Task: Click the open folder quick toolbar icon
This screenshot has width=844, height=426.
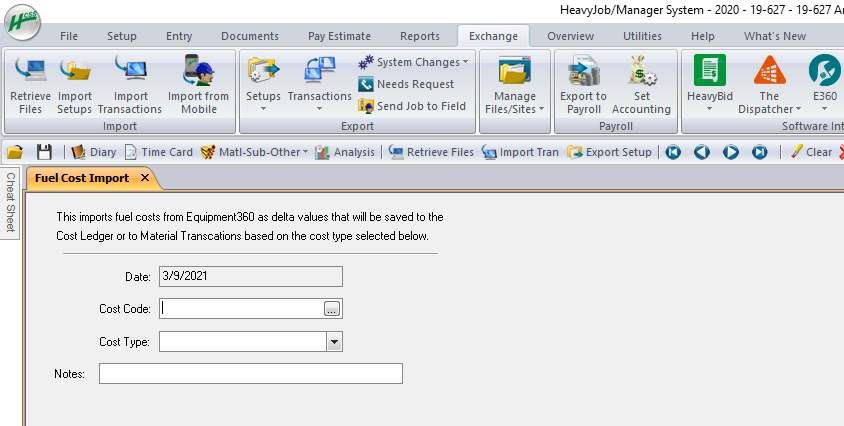Action: tap(15, 152)
